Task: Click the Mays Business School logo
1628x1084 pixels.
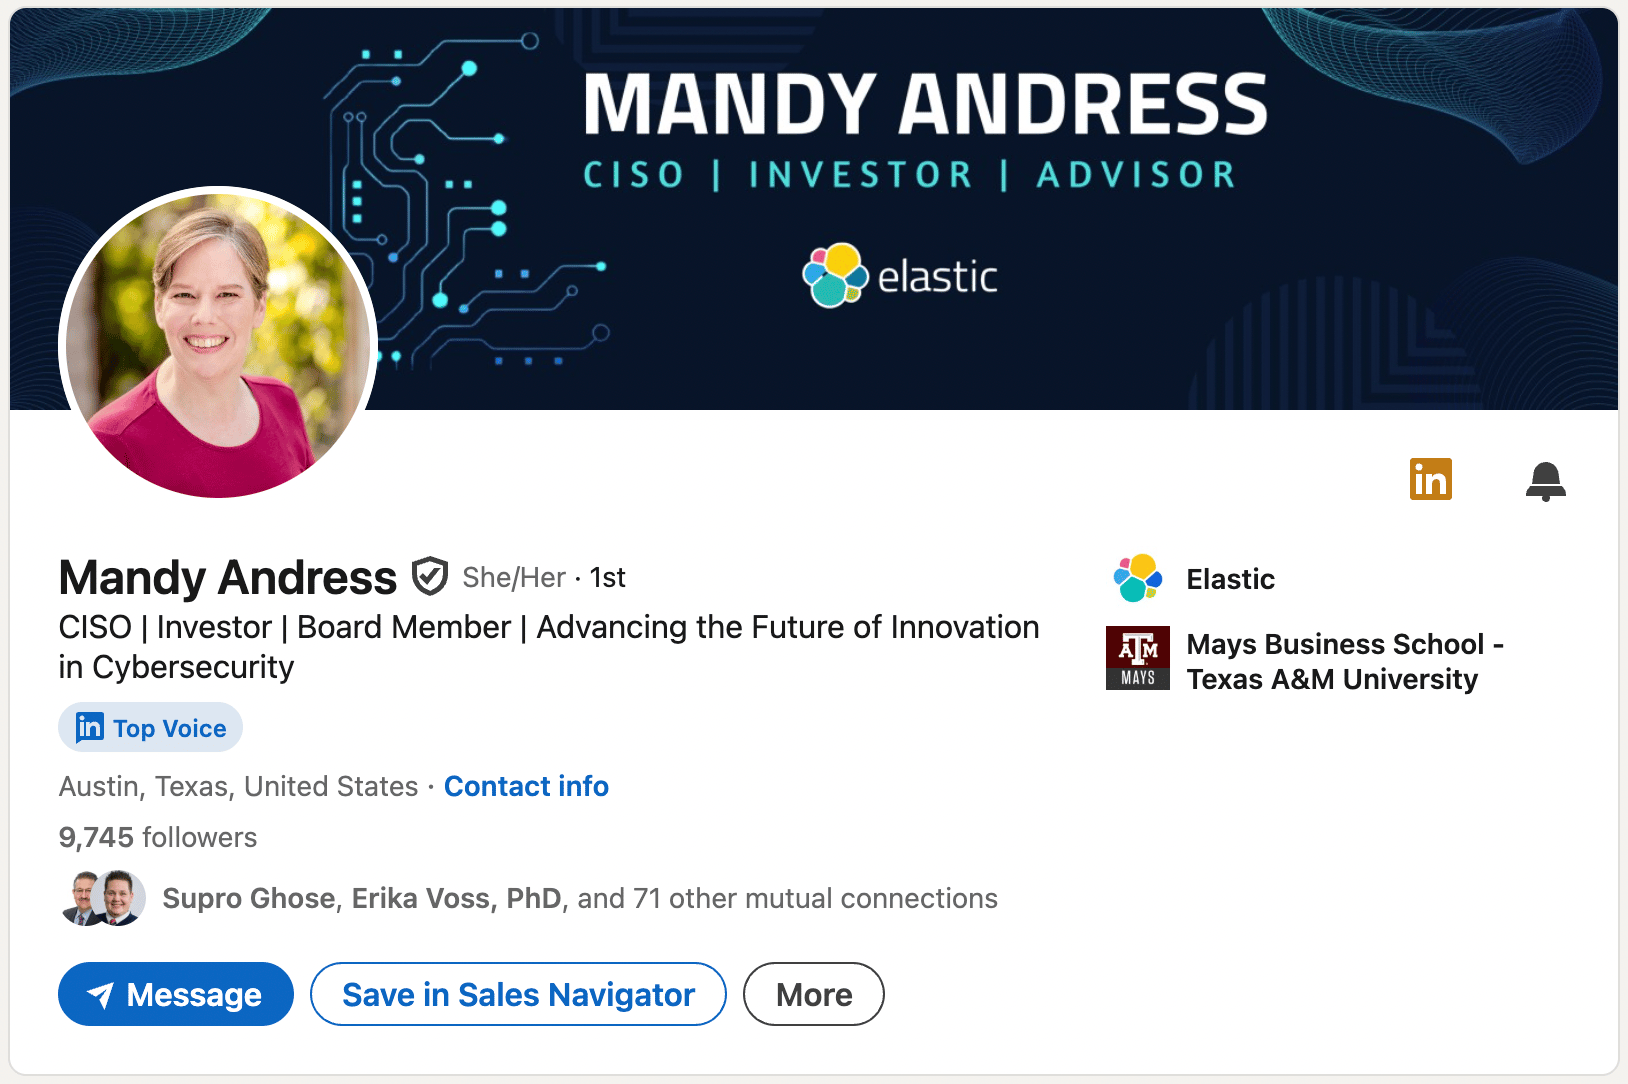Action: coord(1138,658)
